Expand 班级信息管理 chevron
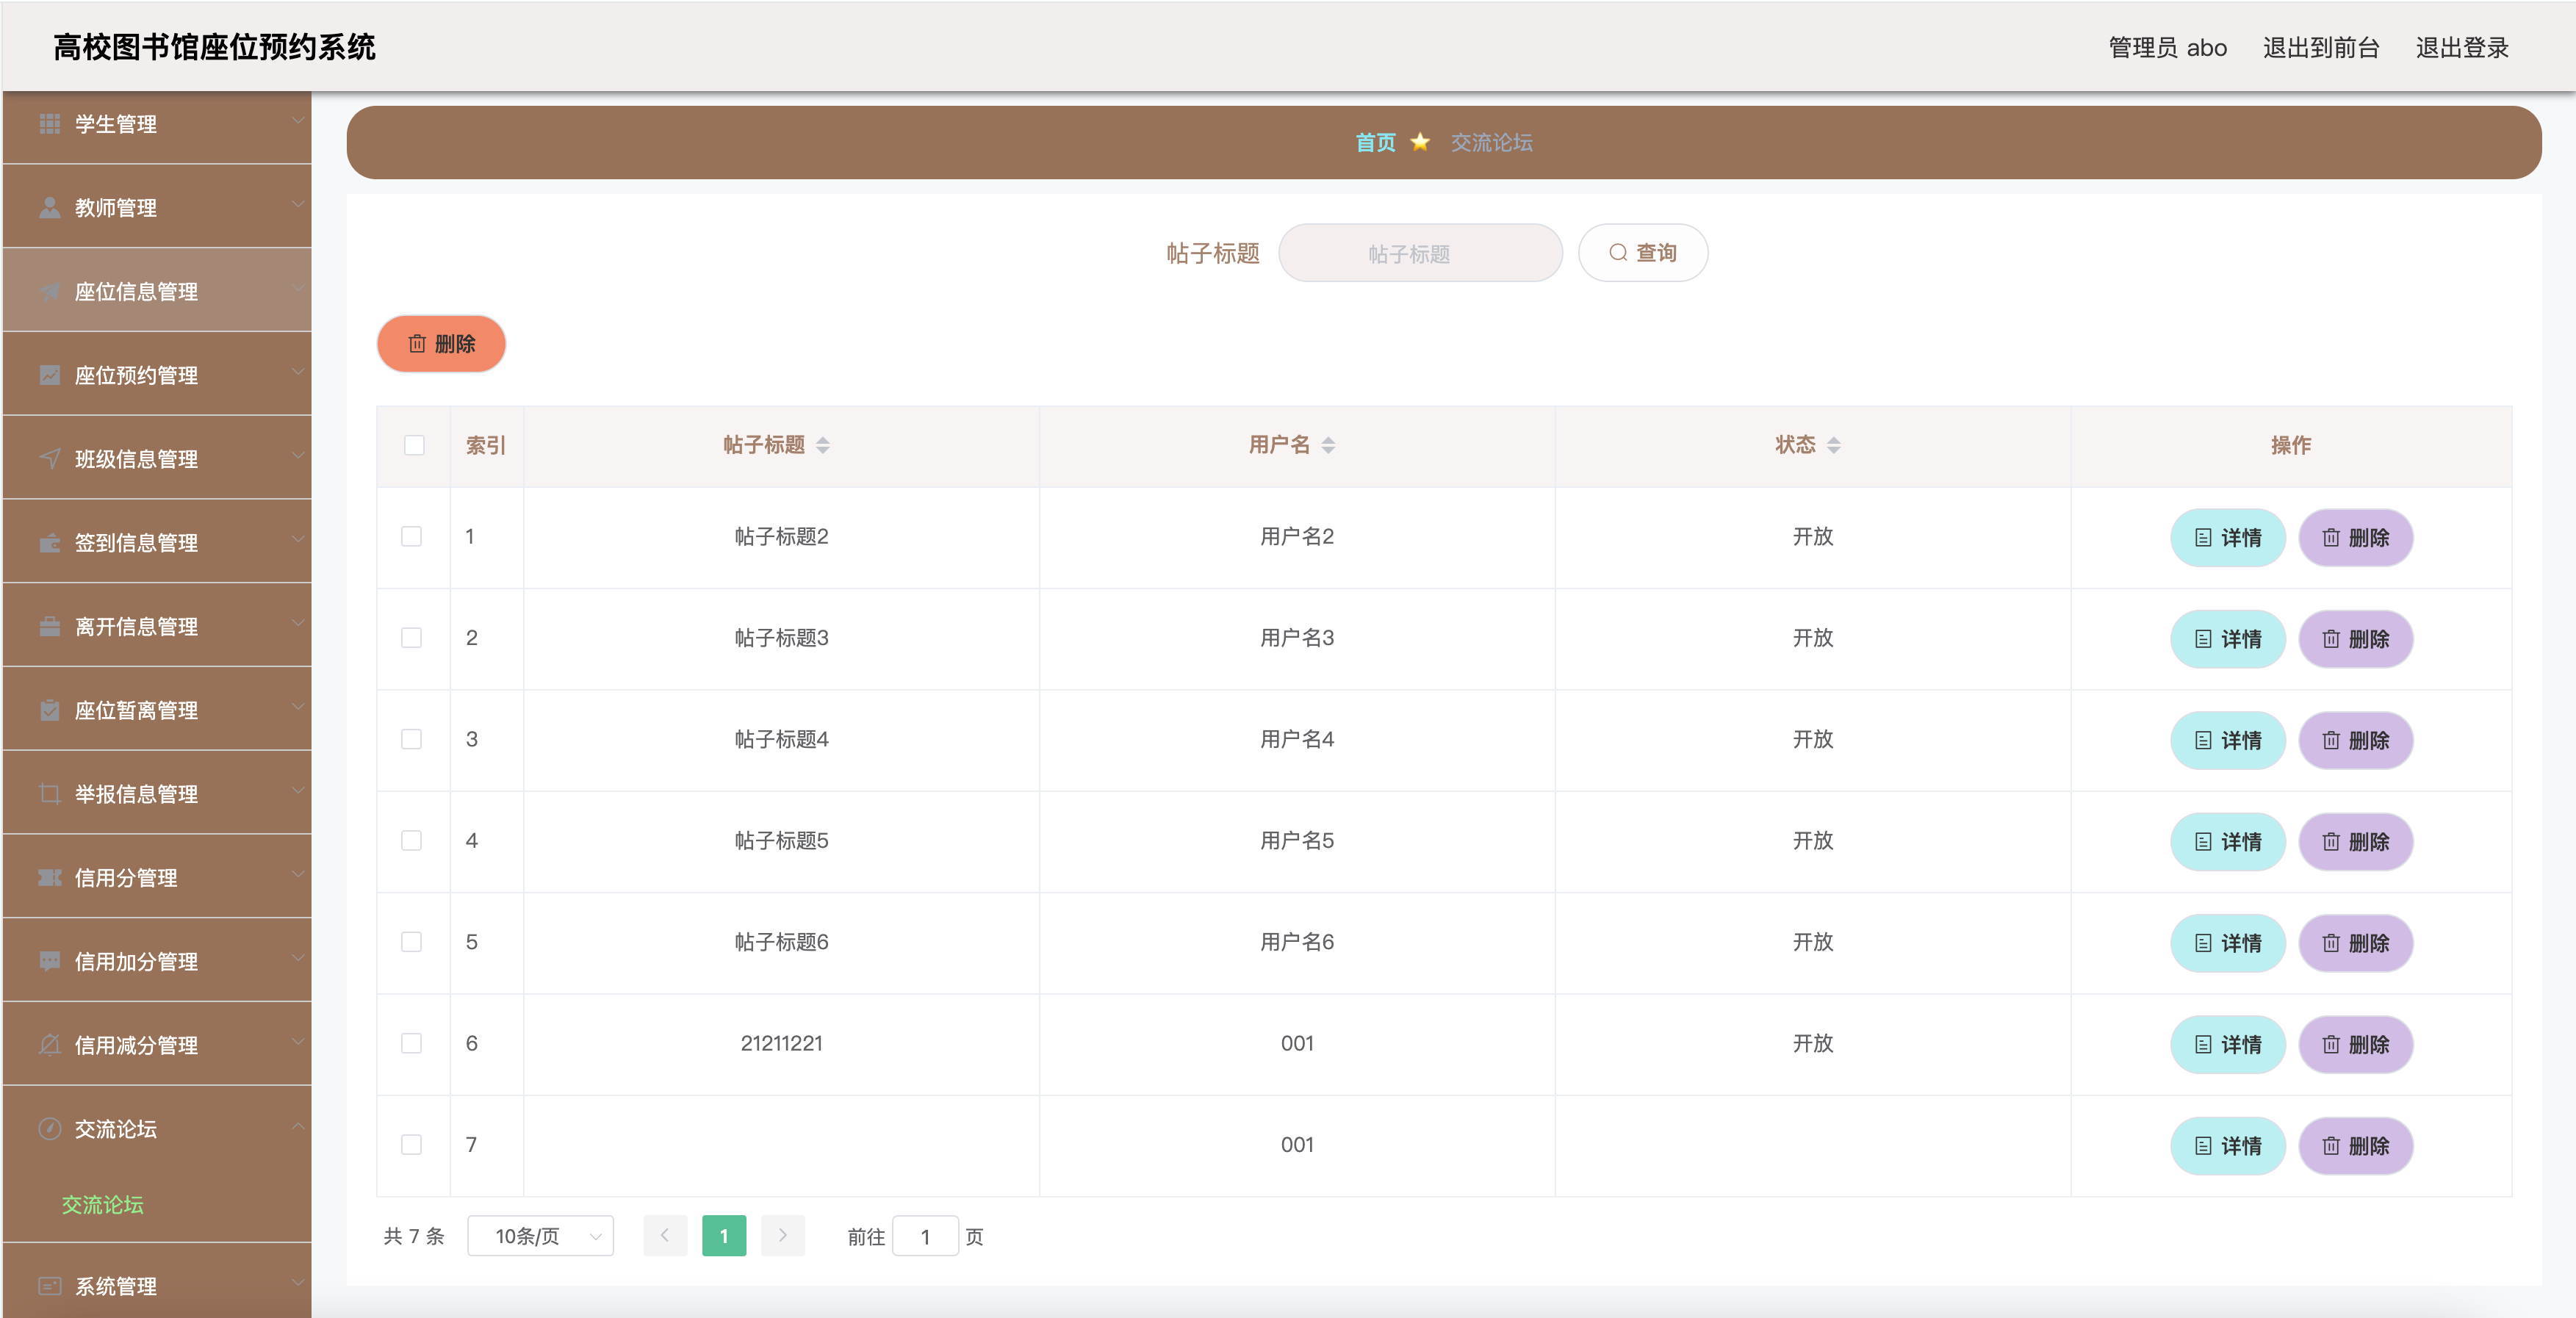Image resolution: width=2576 pixels, height=1318 pixels. pos(297,456)
